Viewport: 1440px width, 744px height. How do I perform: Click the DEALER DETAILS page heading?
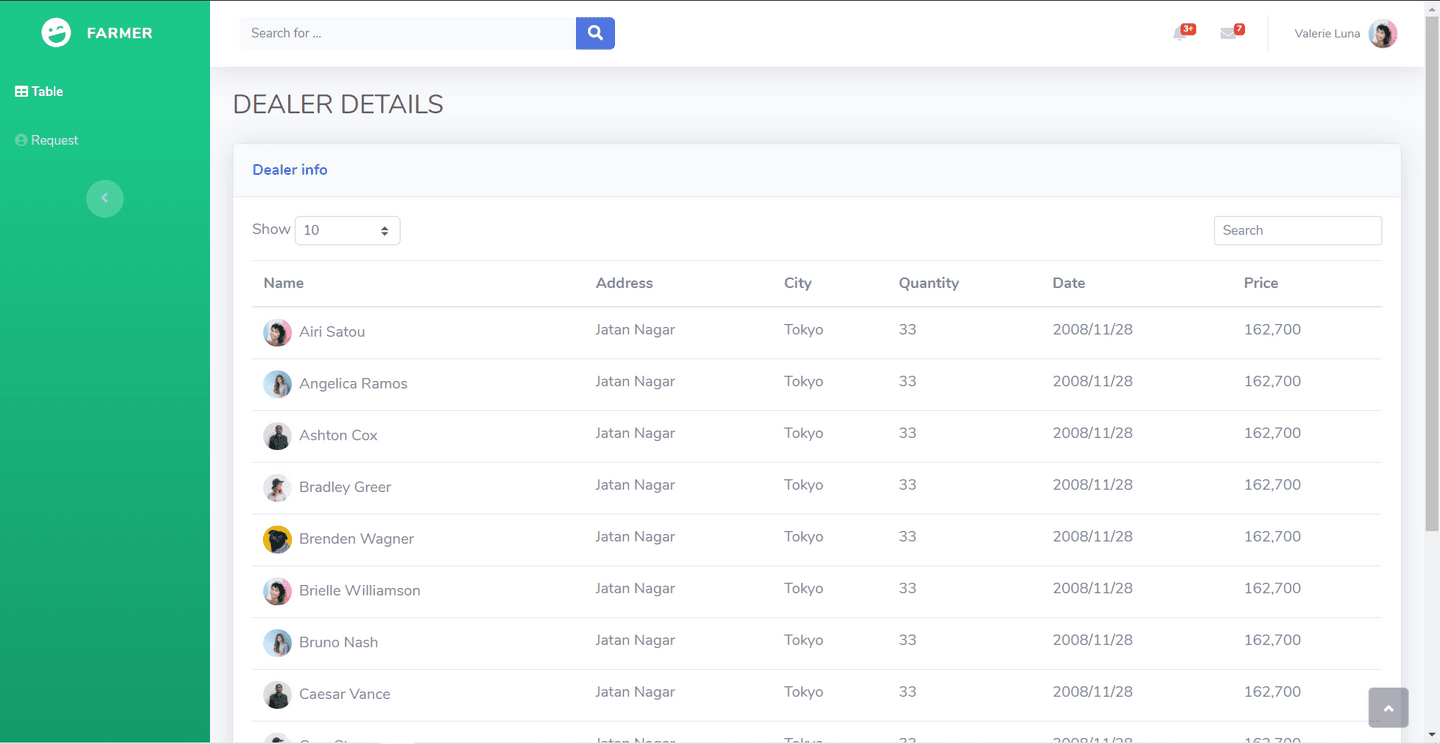[338, 104]
